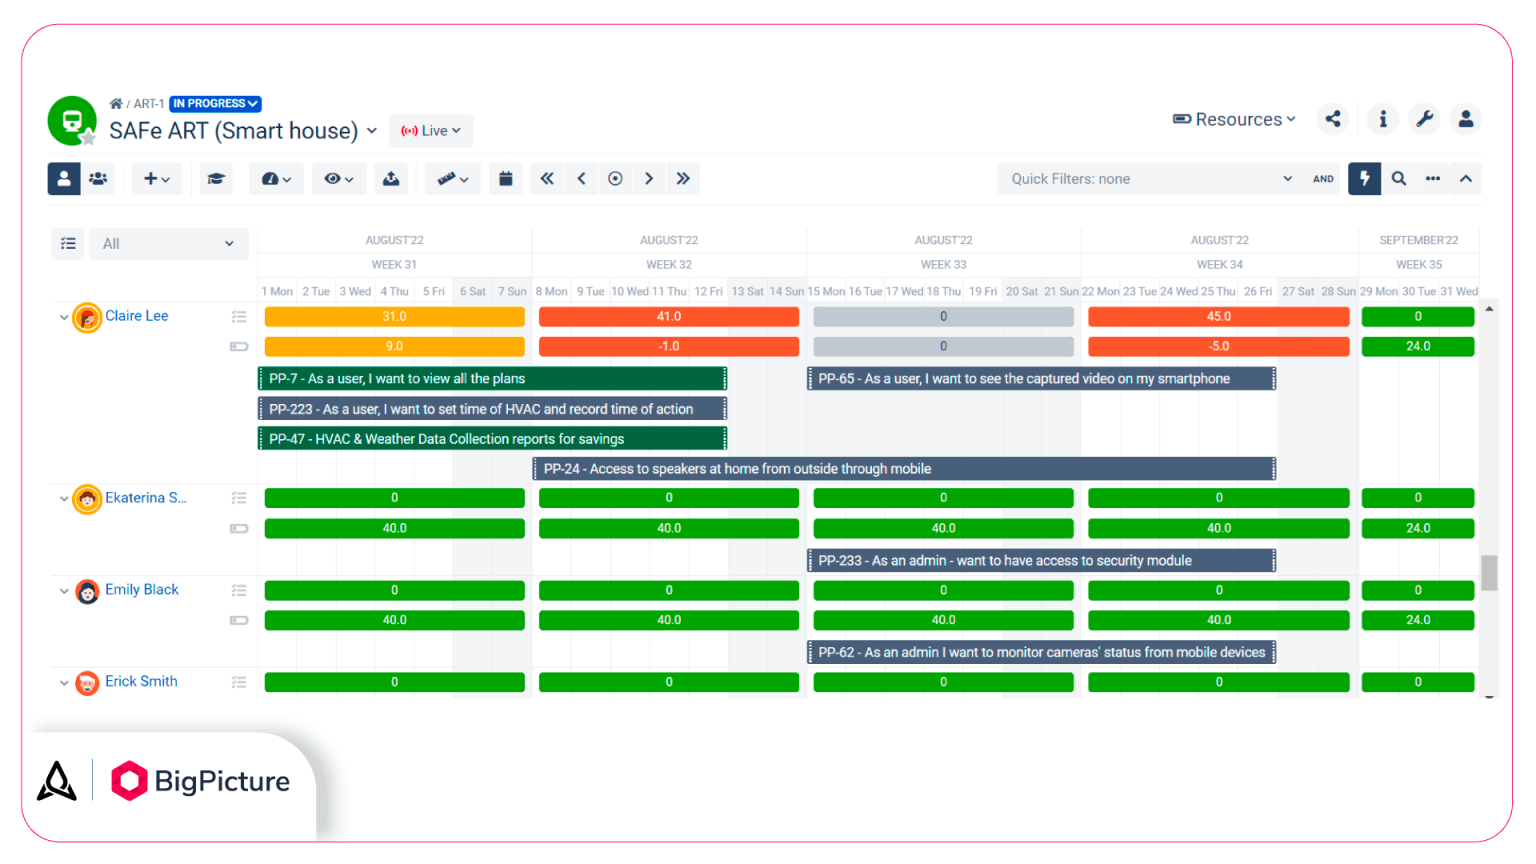
Task: Jump far back with double left chevrons
Action: [x=547, y=179]
